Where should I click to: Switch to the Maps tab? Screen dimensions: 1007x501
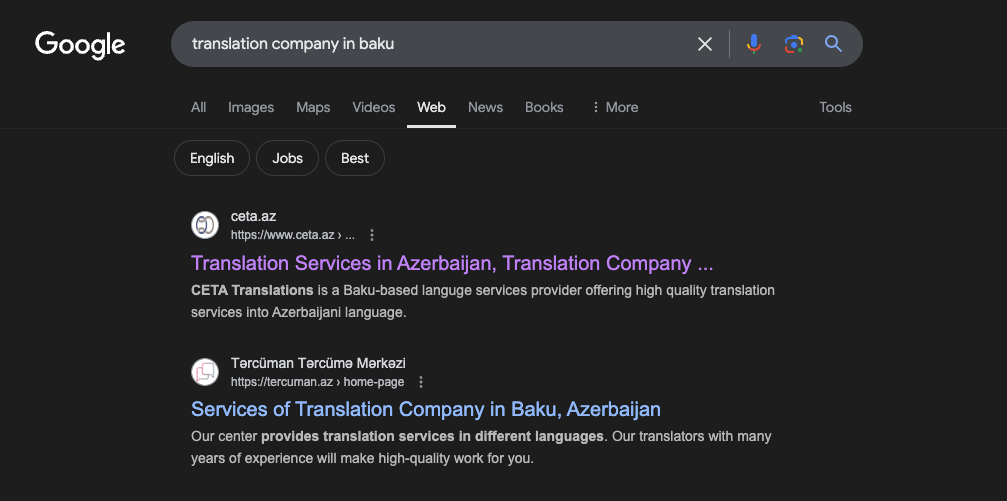(x=313, y=107)
